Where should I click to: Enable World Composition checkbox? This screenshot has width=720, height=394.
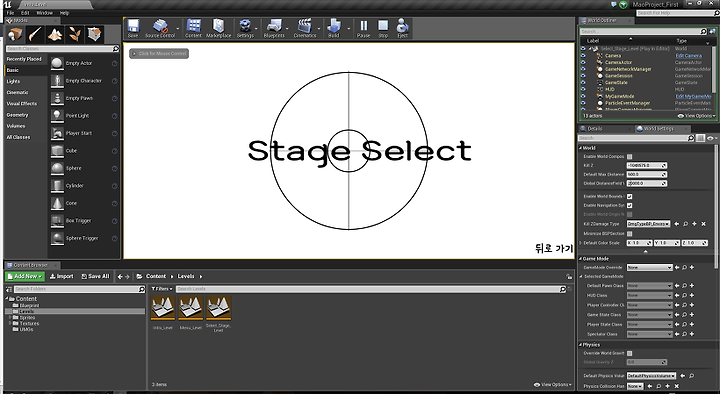click(630, 157)
